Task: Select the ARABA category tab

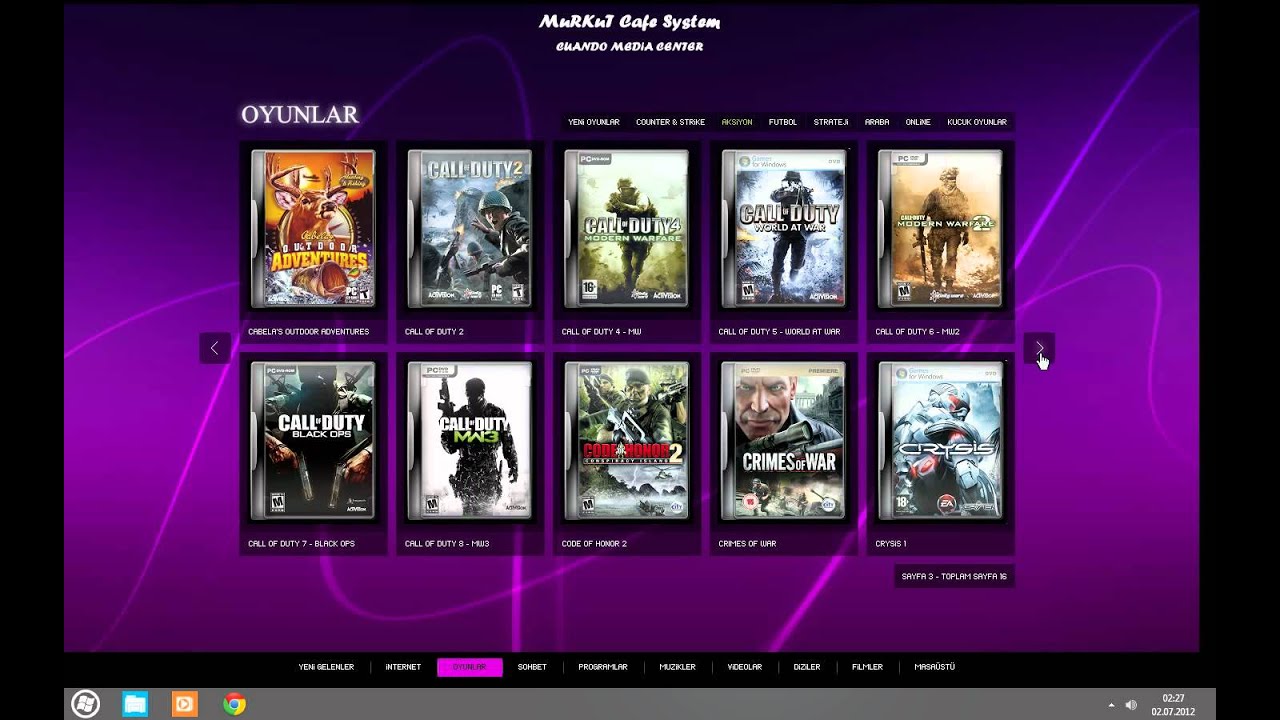Action: (877, 122)
